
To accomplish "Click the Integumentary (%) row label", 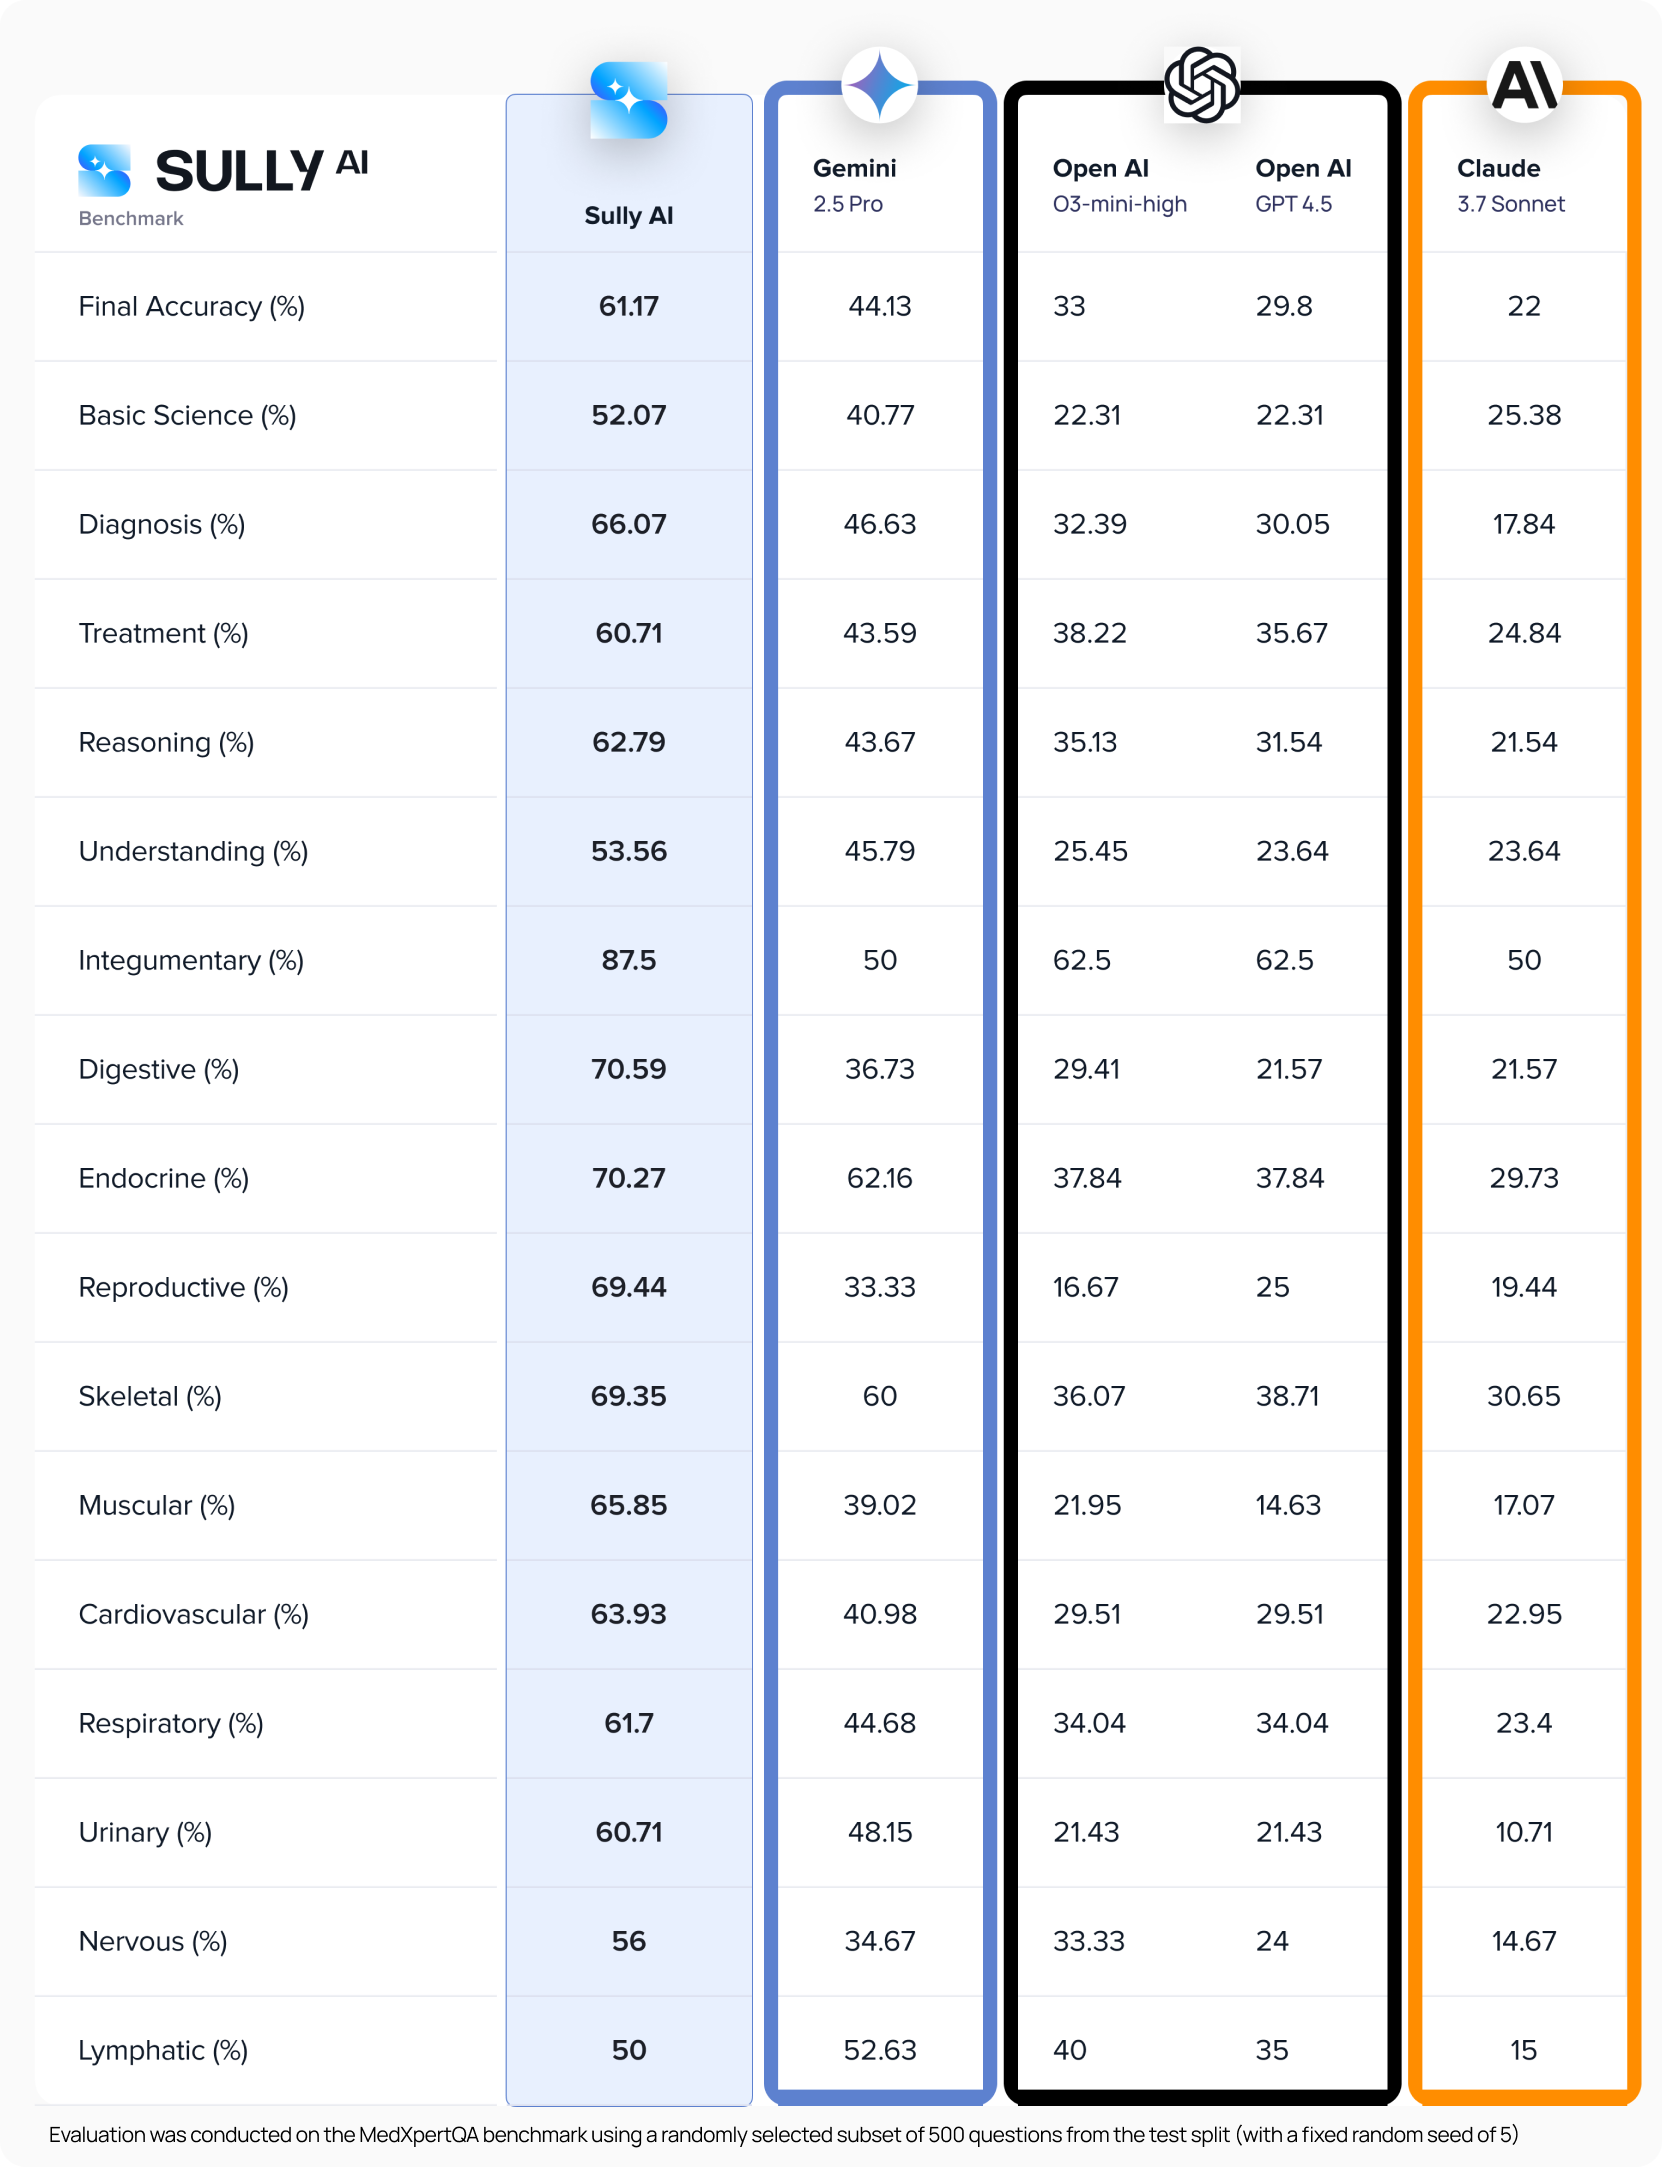I will 191,960.
